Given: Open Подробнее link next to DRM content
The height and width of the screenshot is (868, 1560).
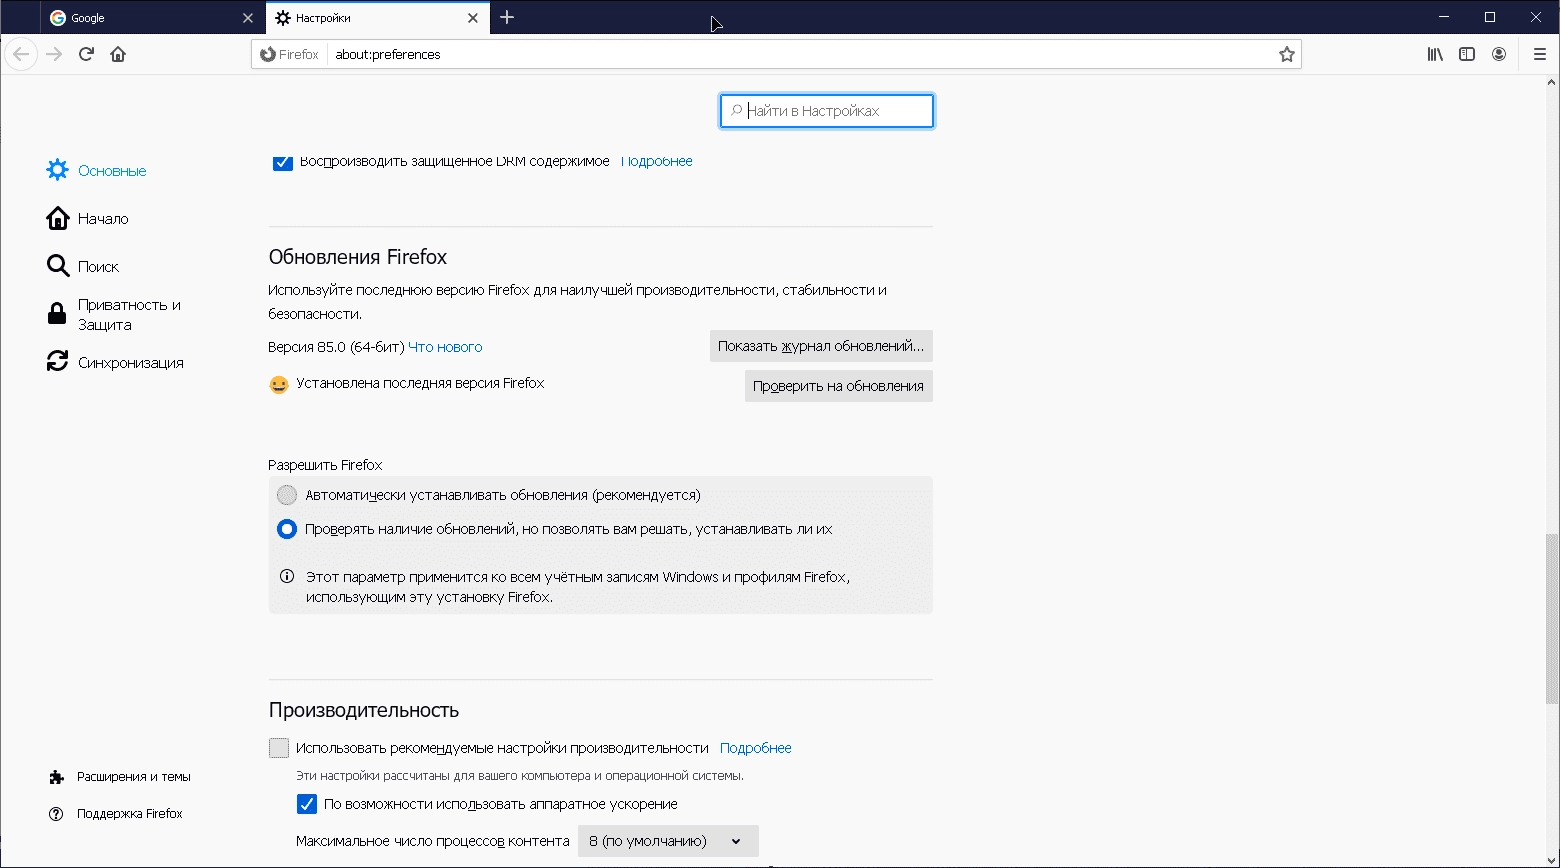Looking at the screenshot, I should pos(656,161).
